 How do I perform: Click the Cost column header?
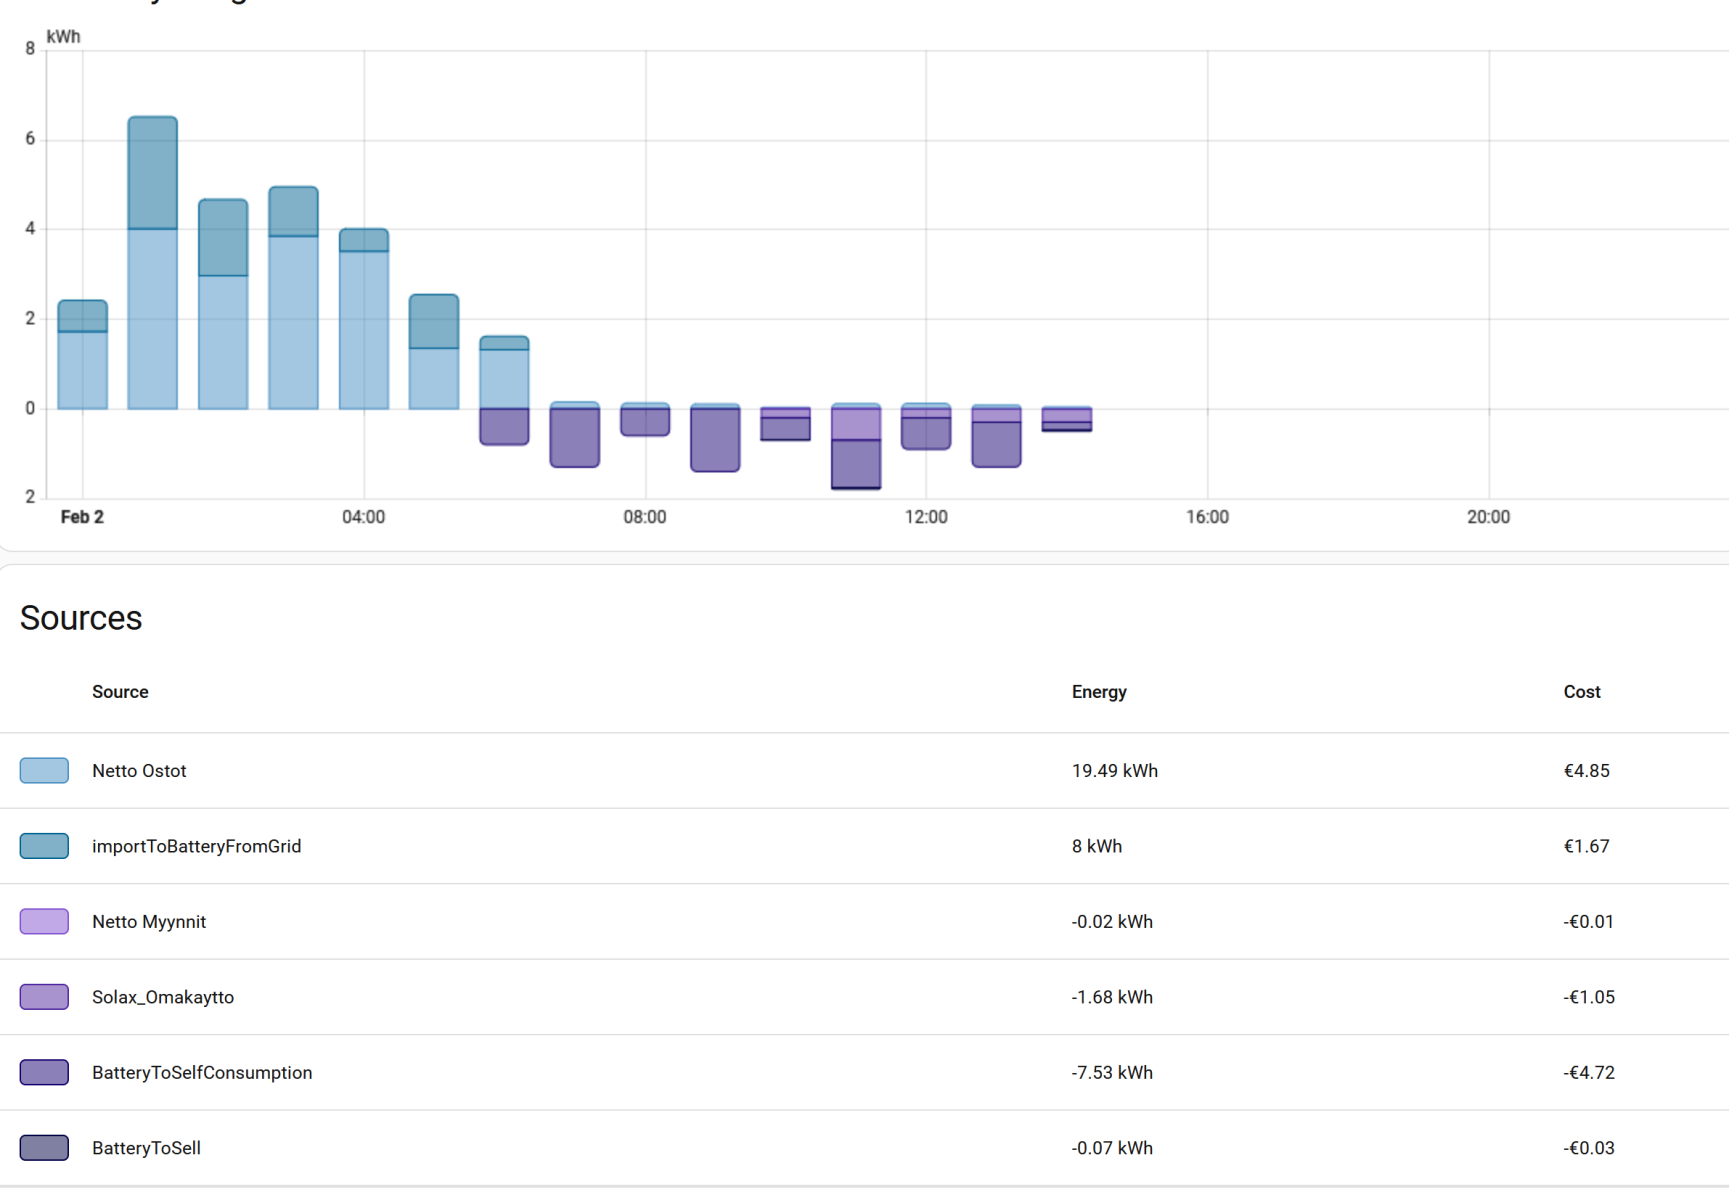coord(1581,692)
